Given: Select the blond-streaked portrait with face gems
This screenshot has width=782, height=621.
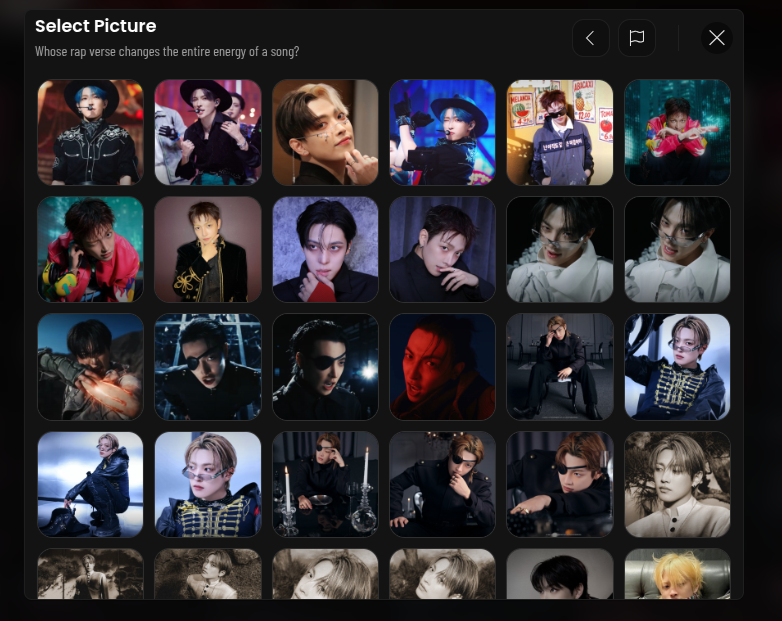Looking at the screenshot, I should [x=325, y=132].
